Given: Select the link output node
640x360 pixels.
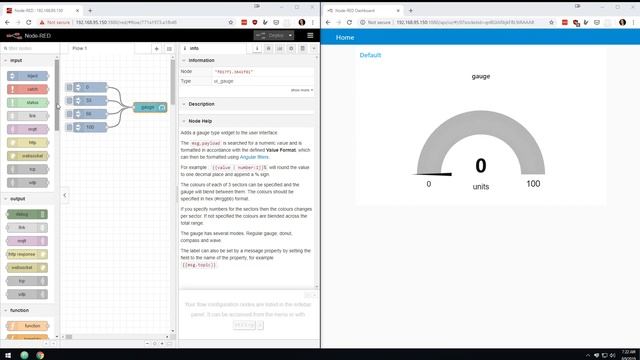Looking at the screenshot, I should click(x=27, y=228).
